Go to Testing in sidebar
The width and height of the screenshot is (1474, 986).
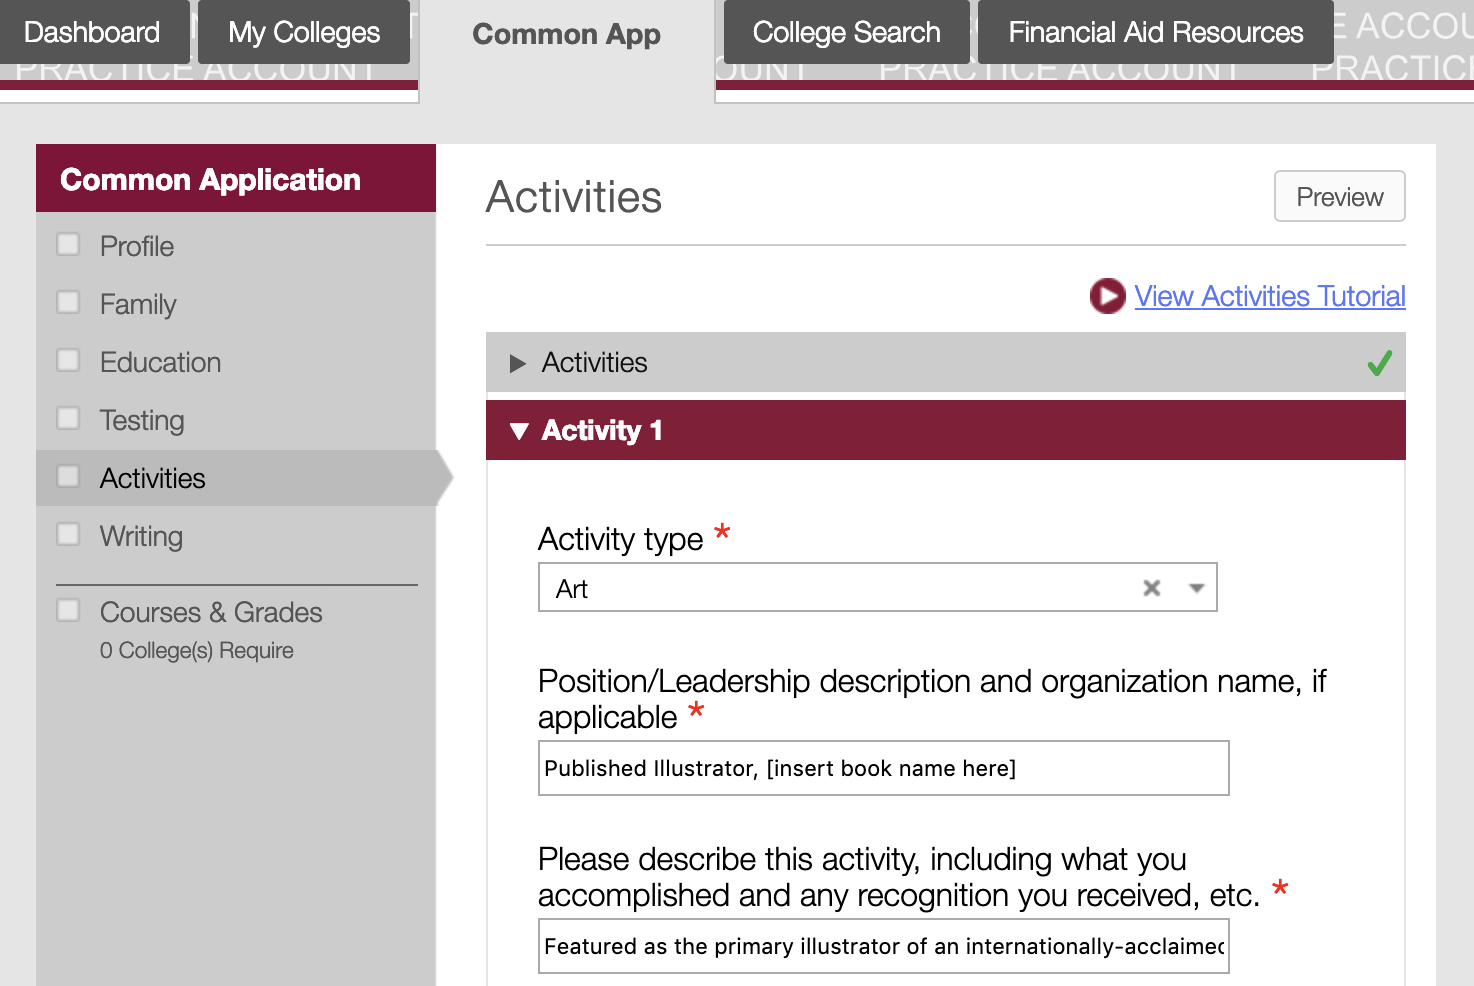pyautogui.click(x=142, y=420)
